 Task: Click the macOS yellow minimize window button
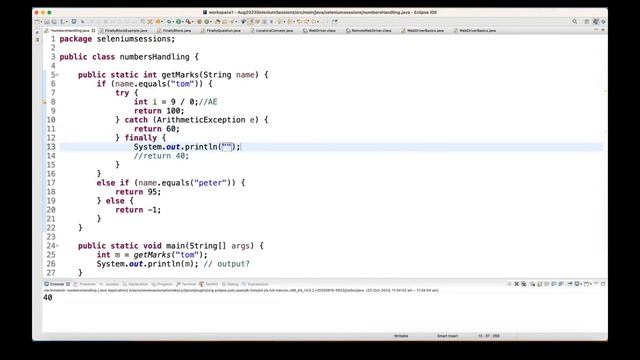coord(43,13)
